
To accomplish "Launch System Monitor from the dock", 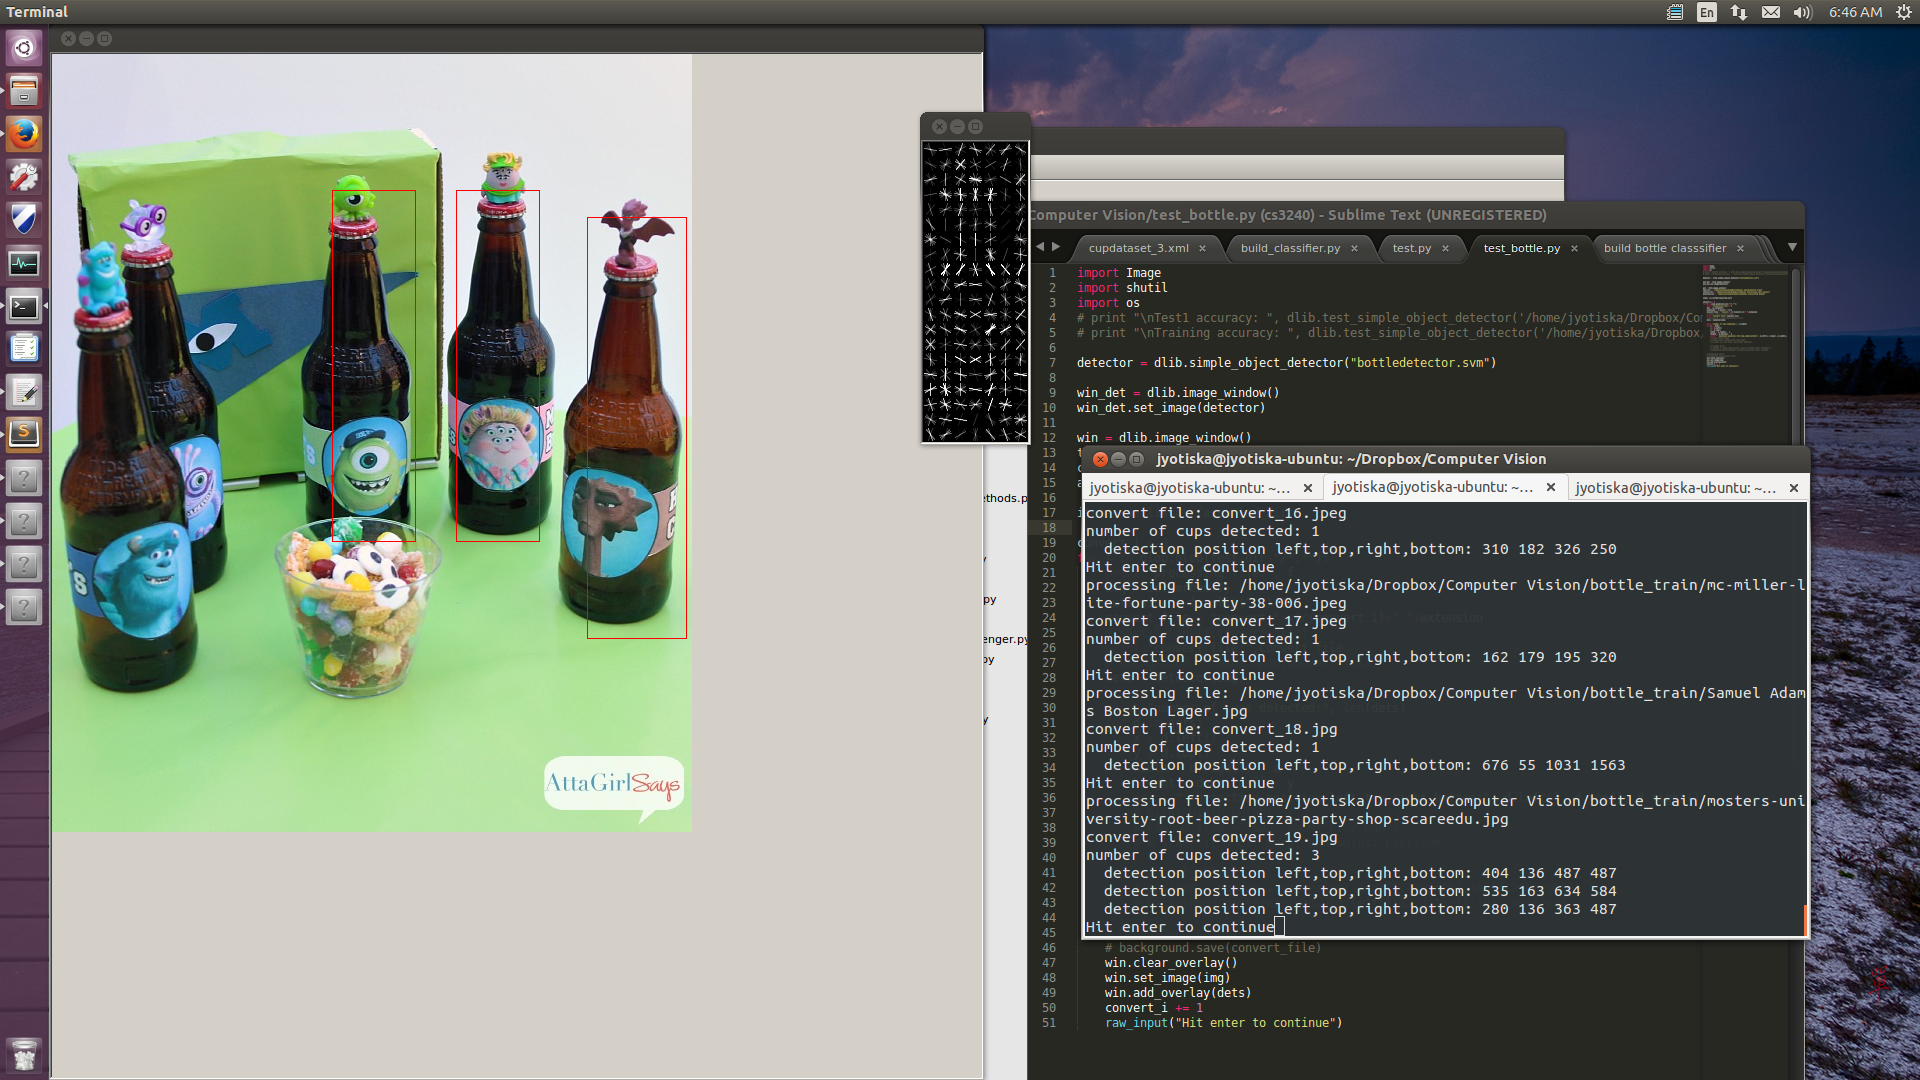I will click(x=24, y=264).
